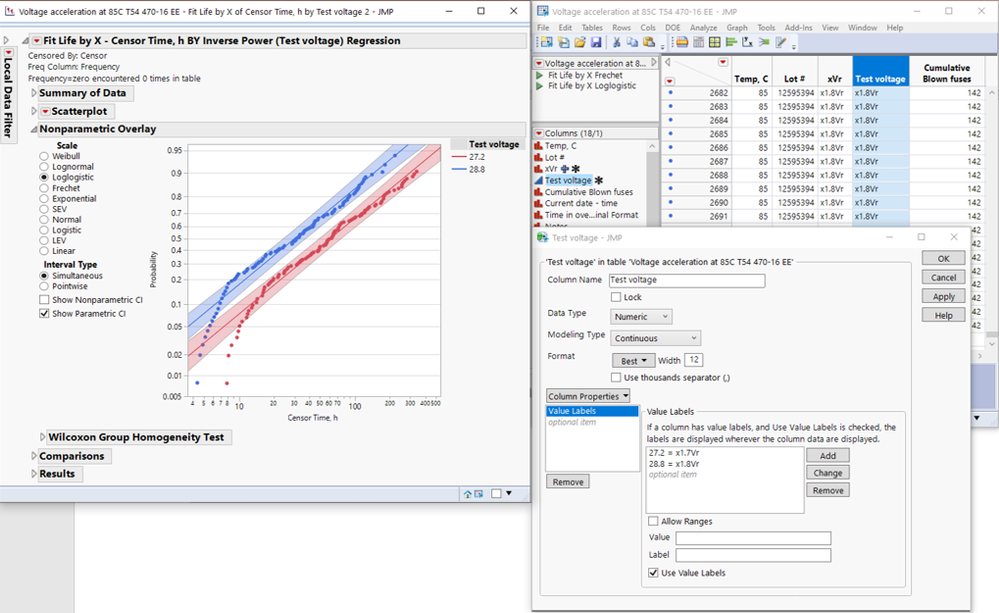This screenshot has width=999, height=613.
Task: Run the Fit Life by X Frechet script
Action: [x=540, y=75]
